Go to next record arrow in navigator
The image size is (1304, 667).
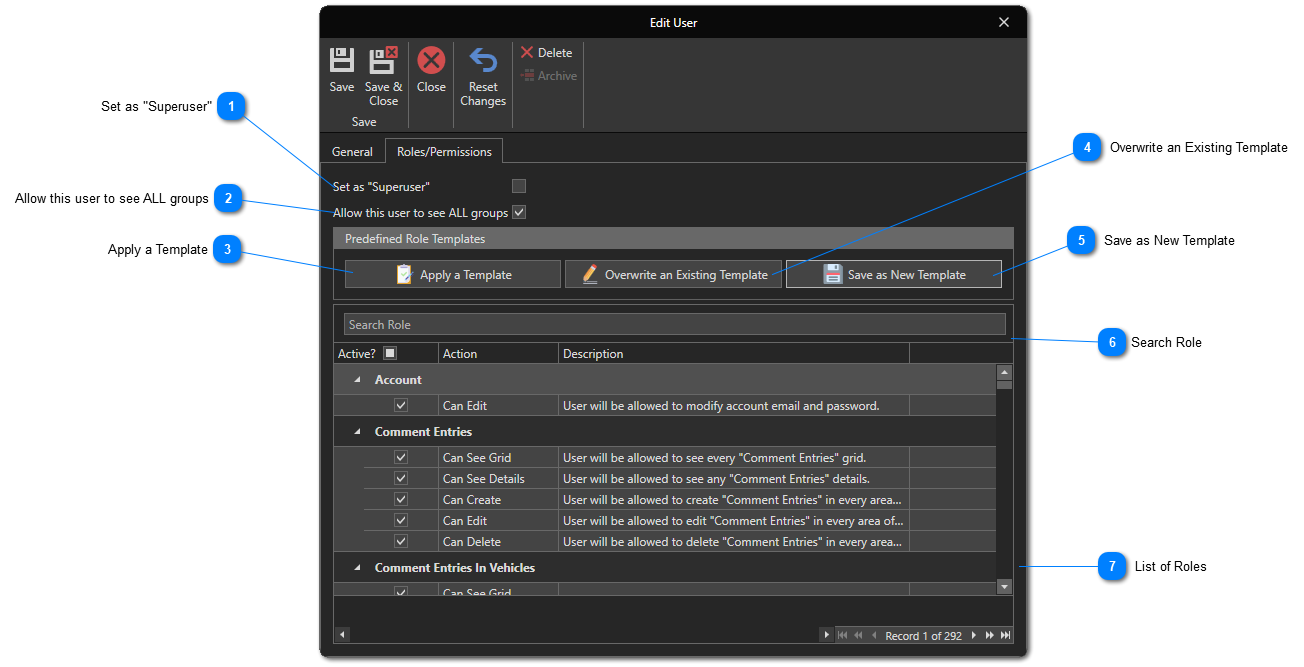974,635
